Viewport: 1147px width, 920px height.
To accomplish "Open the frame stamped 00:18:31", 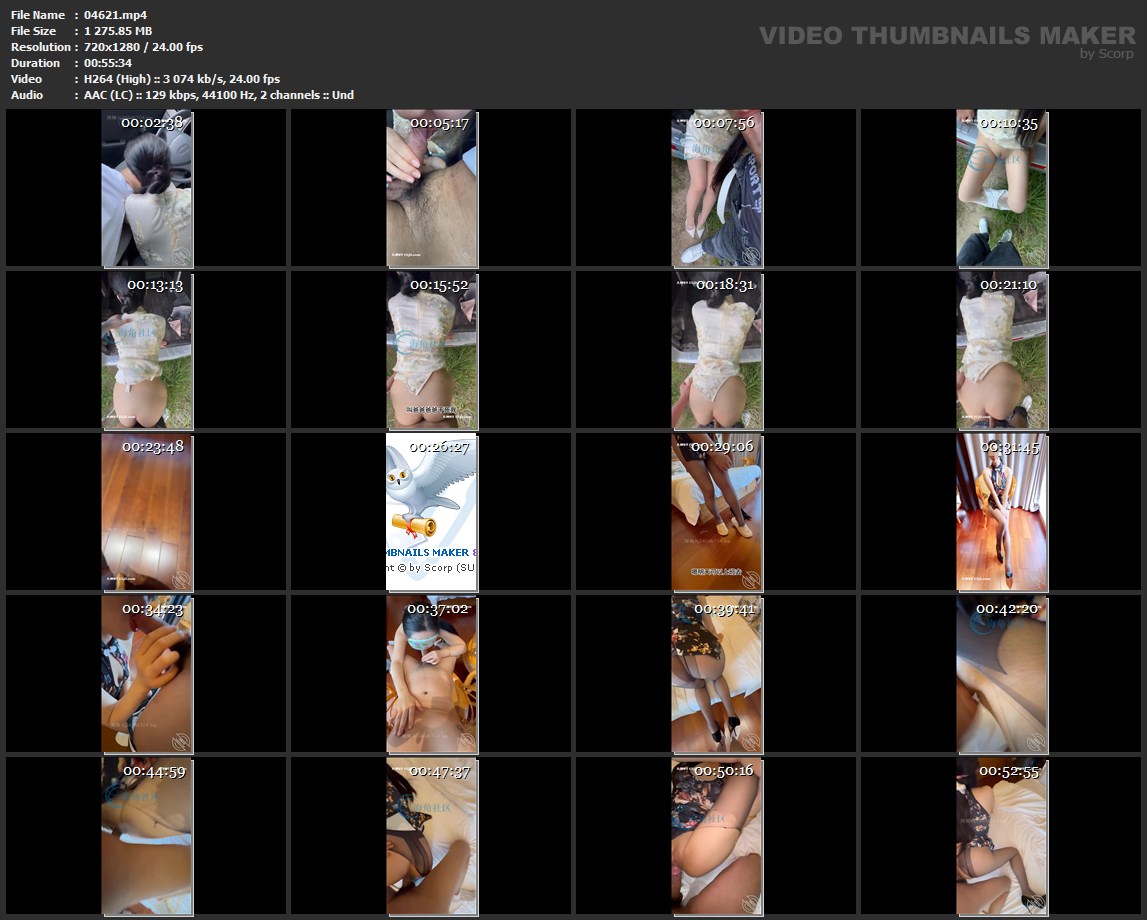I will click(717, 350).
